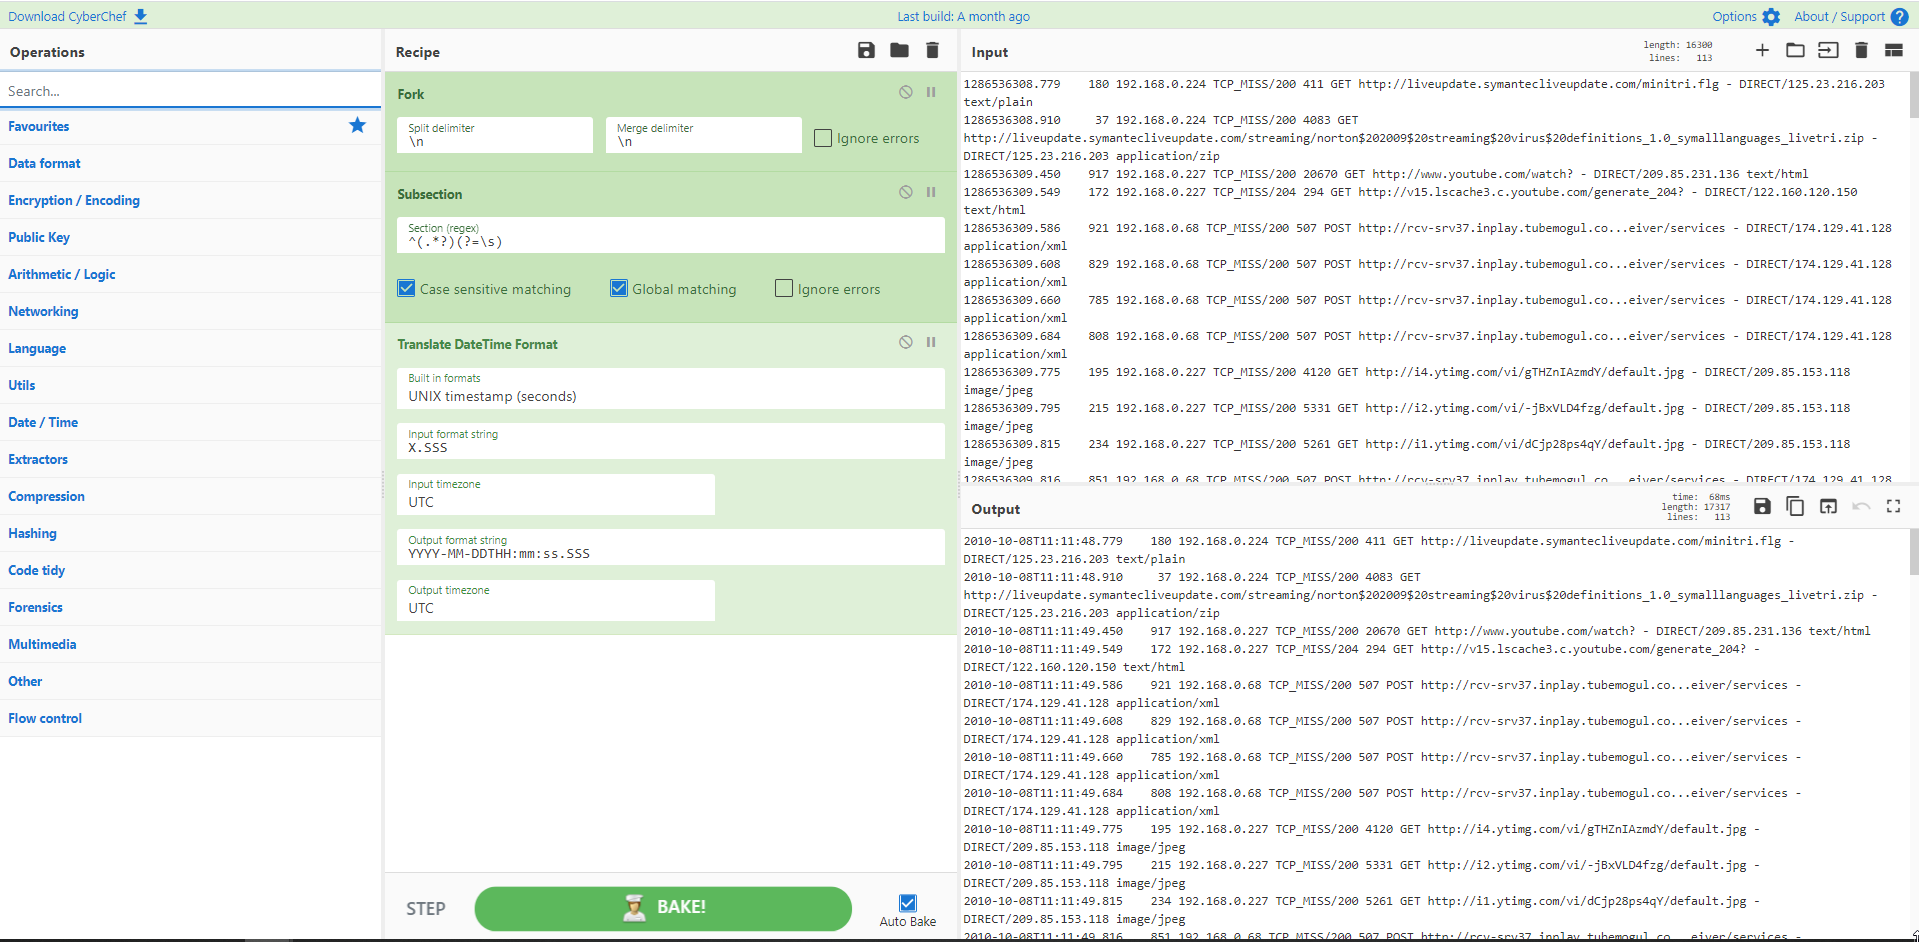Save output to file
1919x942 pixels.
point(1762,506)
